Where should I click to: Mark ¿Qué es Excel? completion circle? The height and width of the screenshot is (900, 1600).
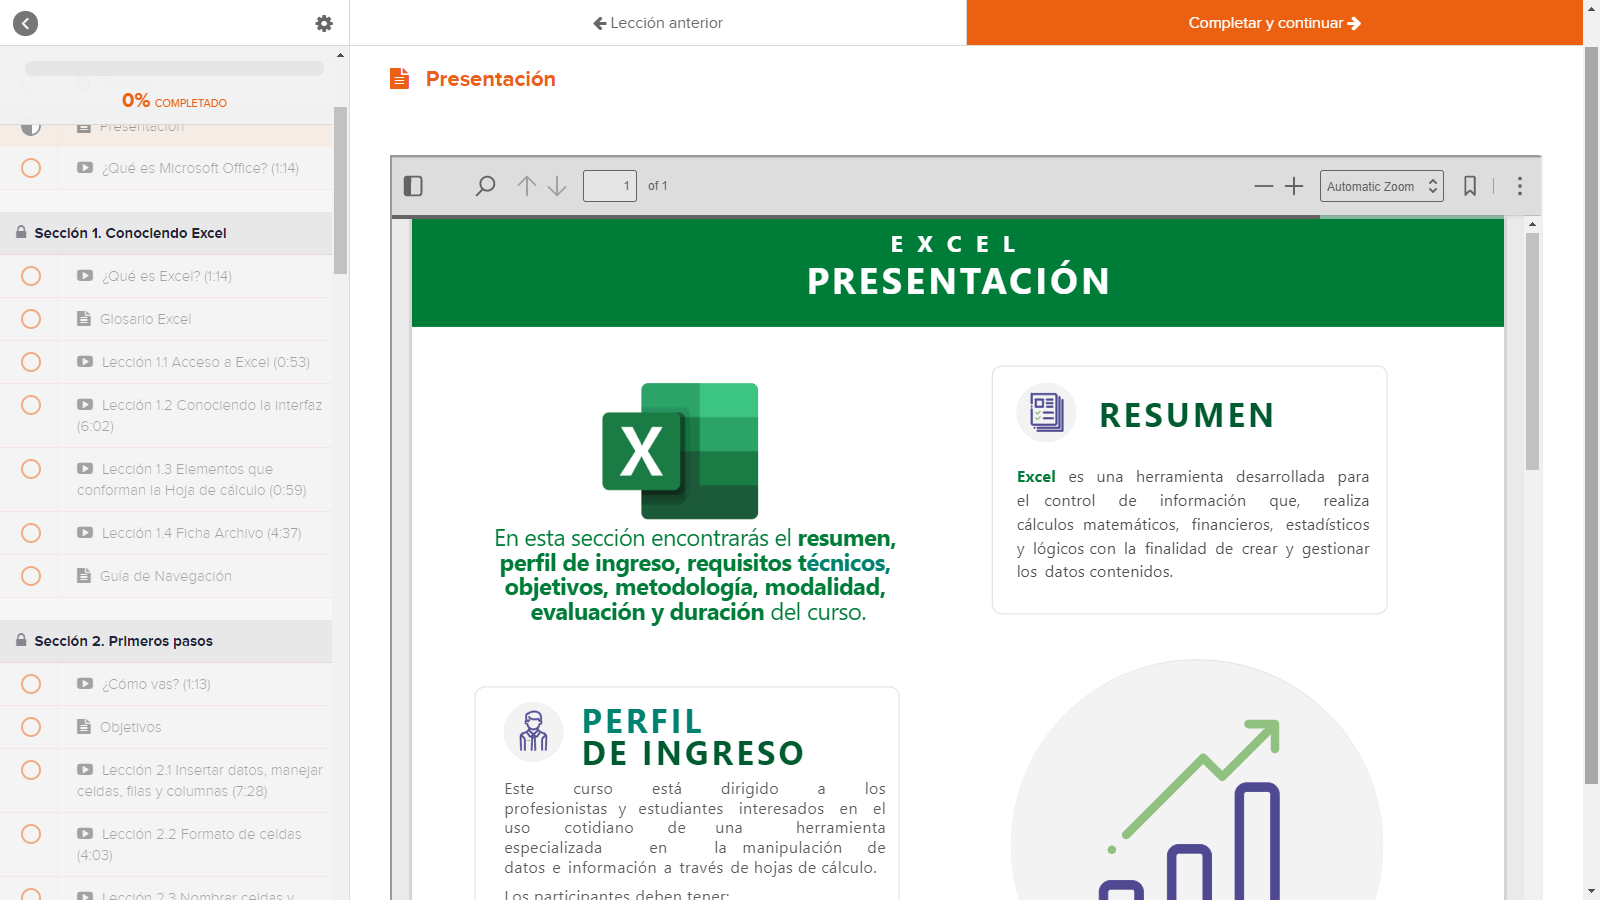[31, 276]
